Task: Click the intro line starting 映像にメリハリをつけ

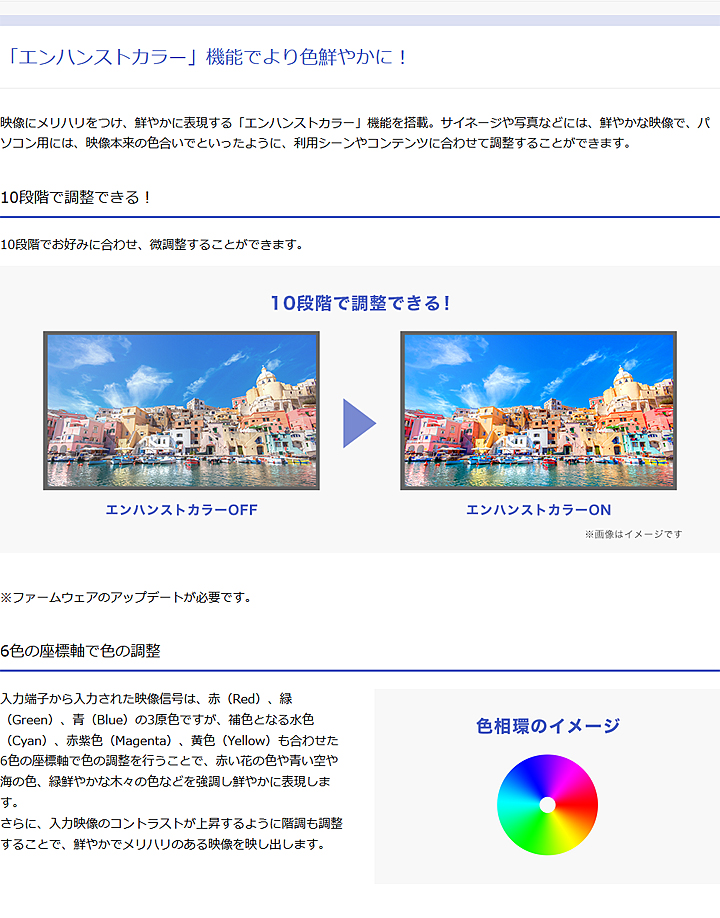Action: click(356, 122)
